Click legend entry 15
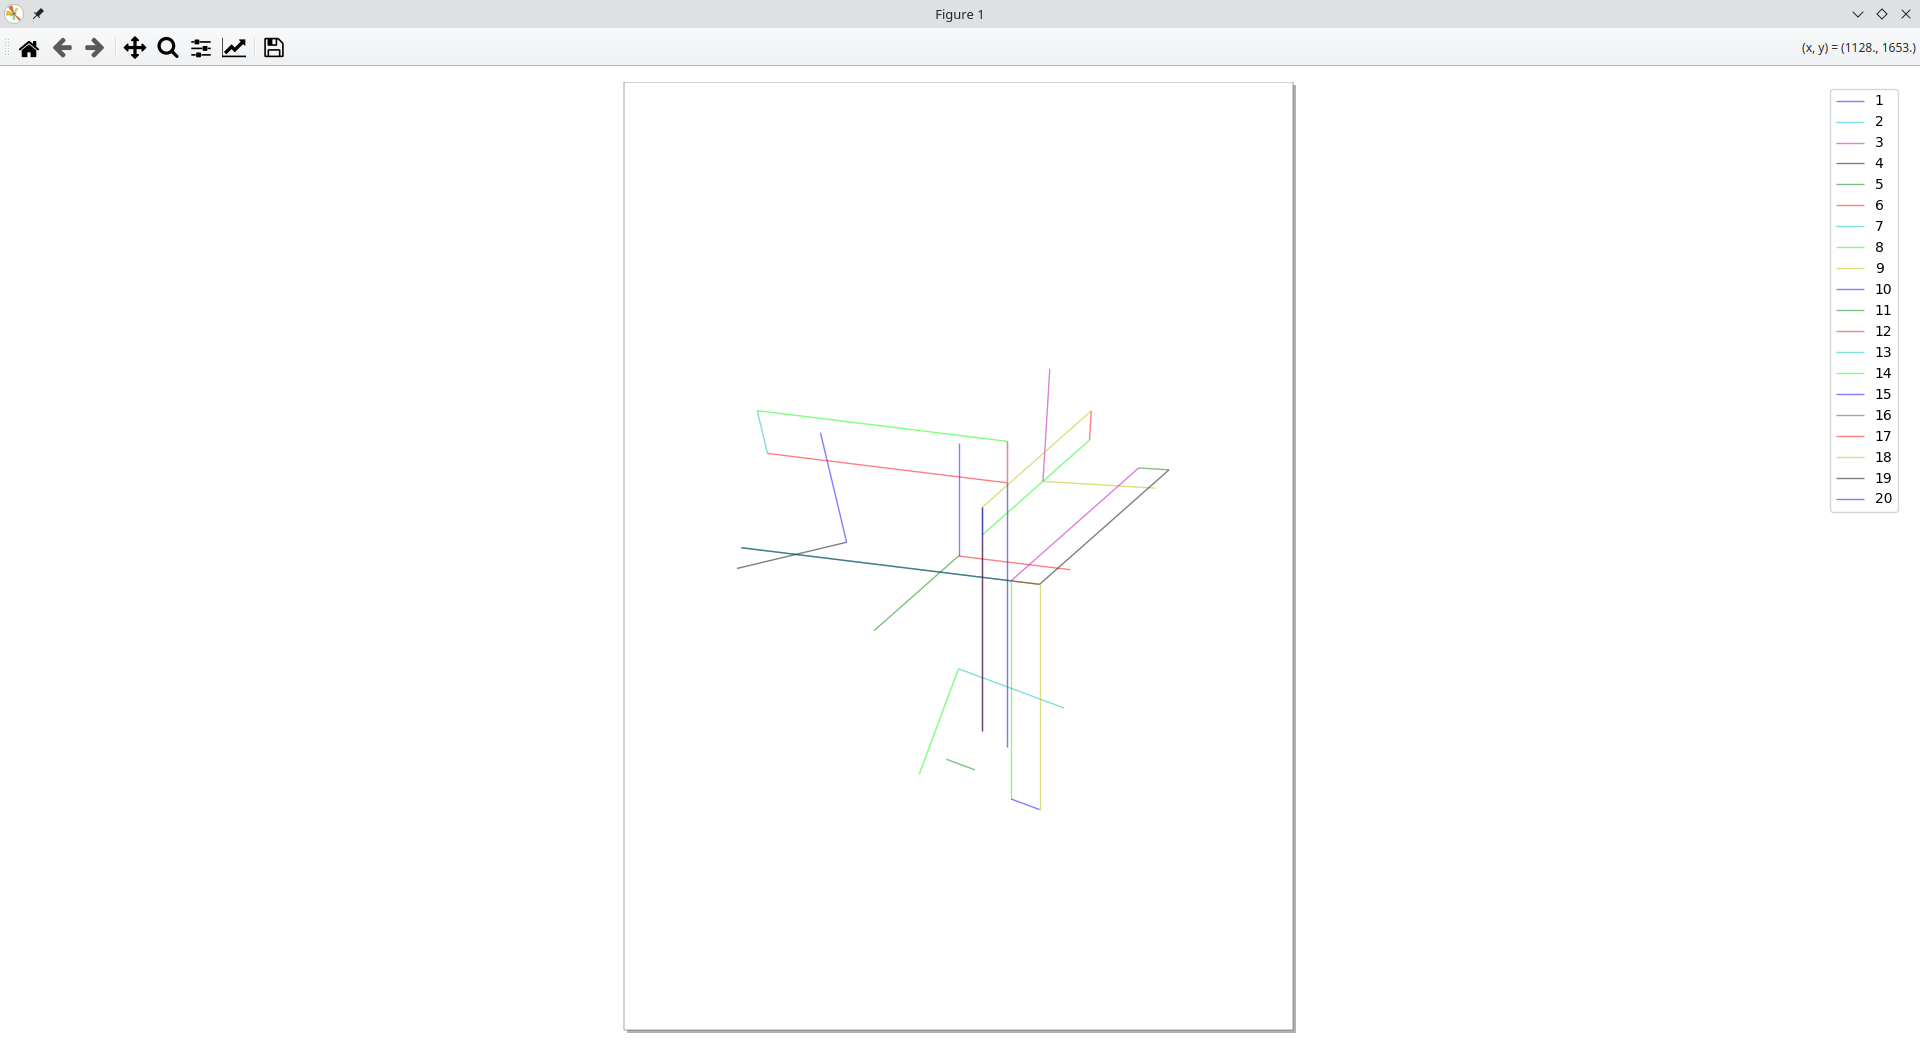 (x=1864, y=394)
